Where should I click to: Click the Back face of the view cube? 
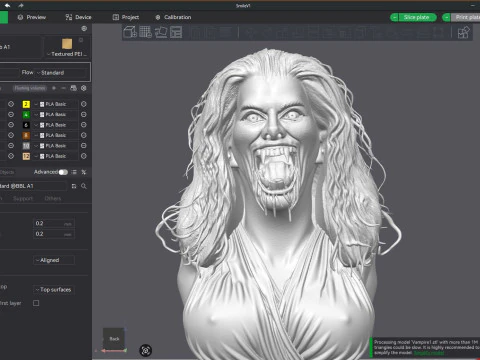pos(114,339)
